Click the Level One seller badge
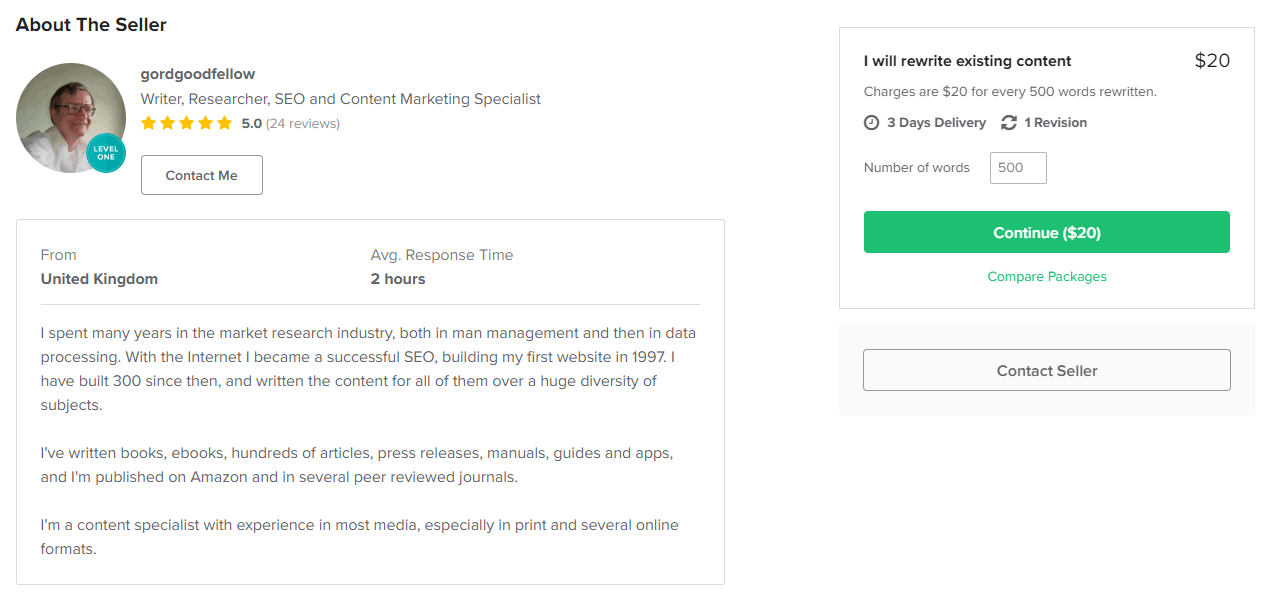The width and height of the screenshot is (1274, 594). coord(105,153)
